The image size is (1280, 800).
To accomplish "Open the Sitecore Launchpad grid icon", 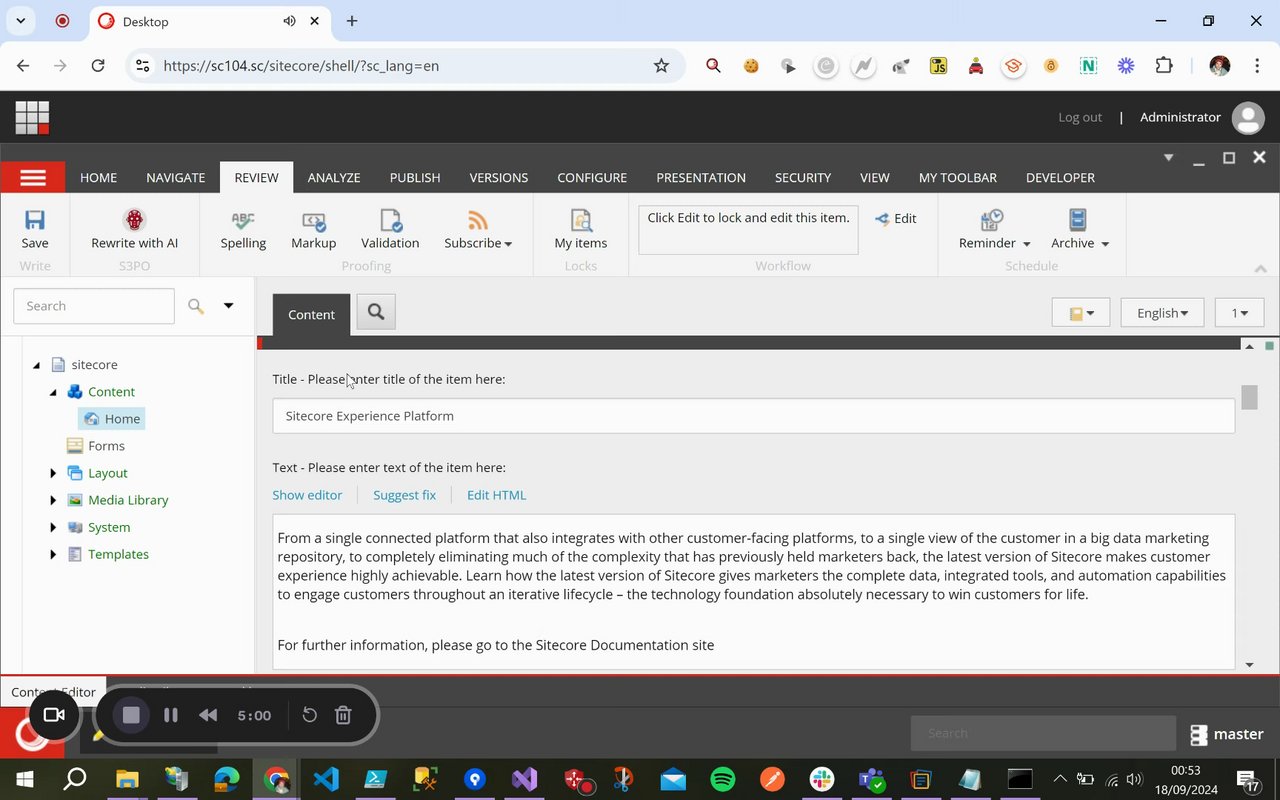I will 32,117.
